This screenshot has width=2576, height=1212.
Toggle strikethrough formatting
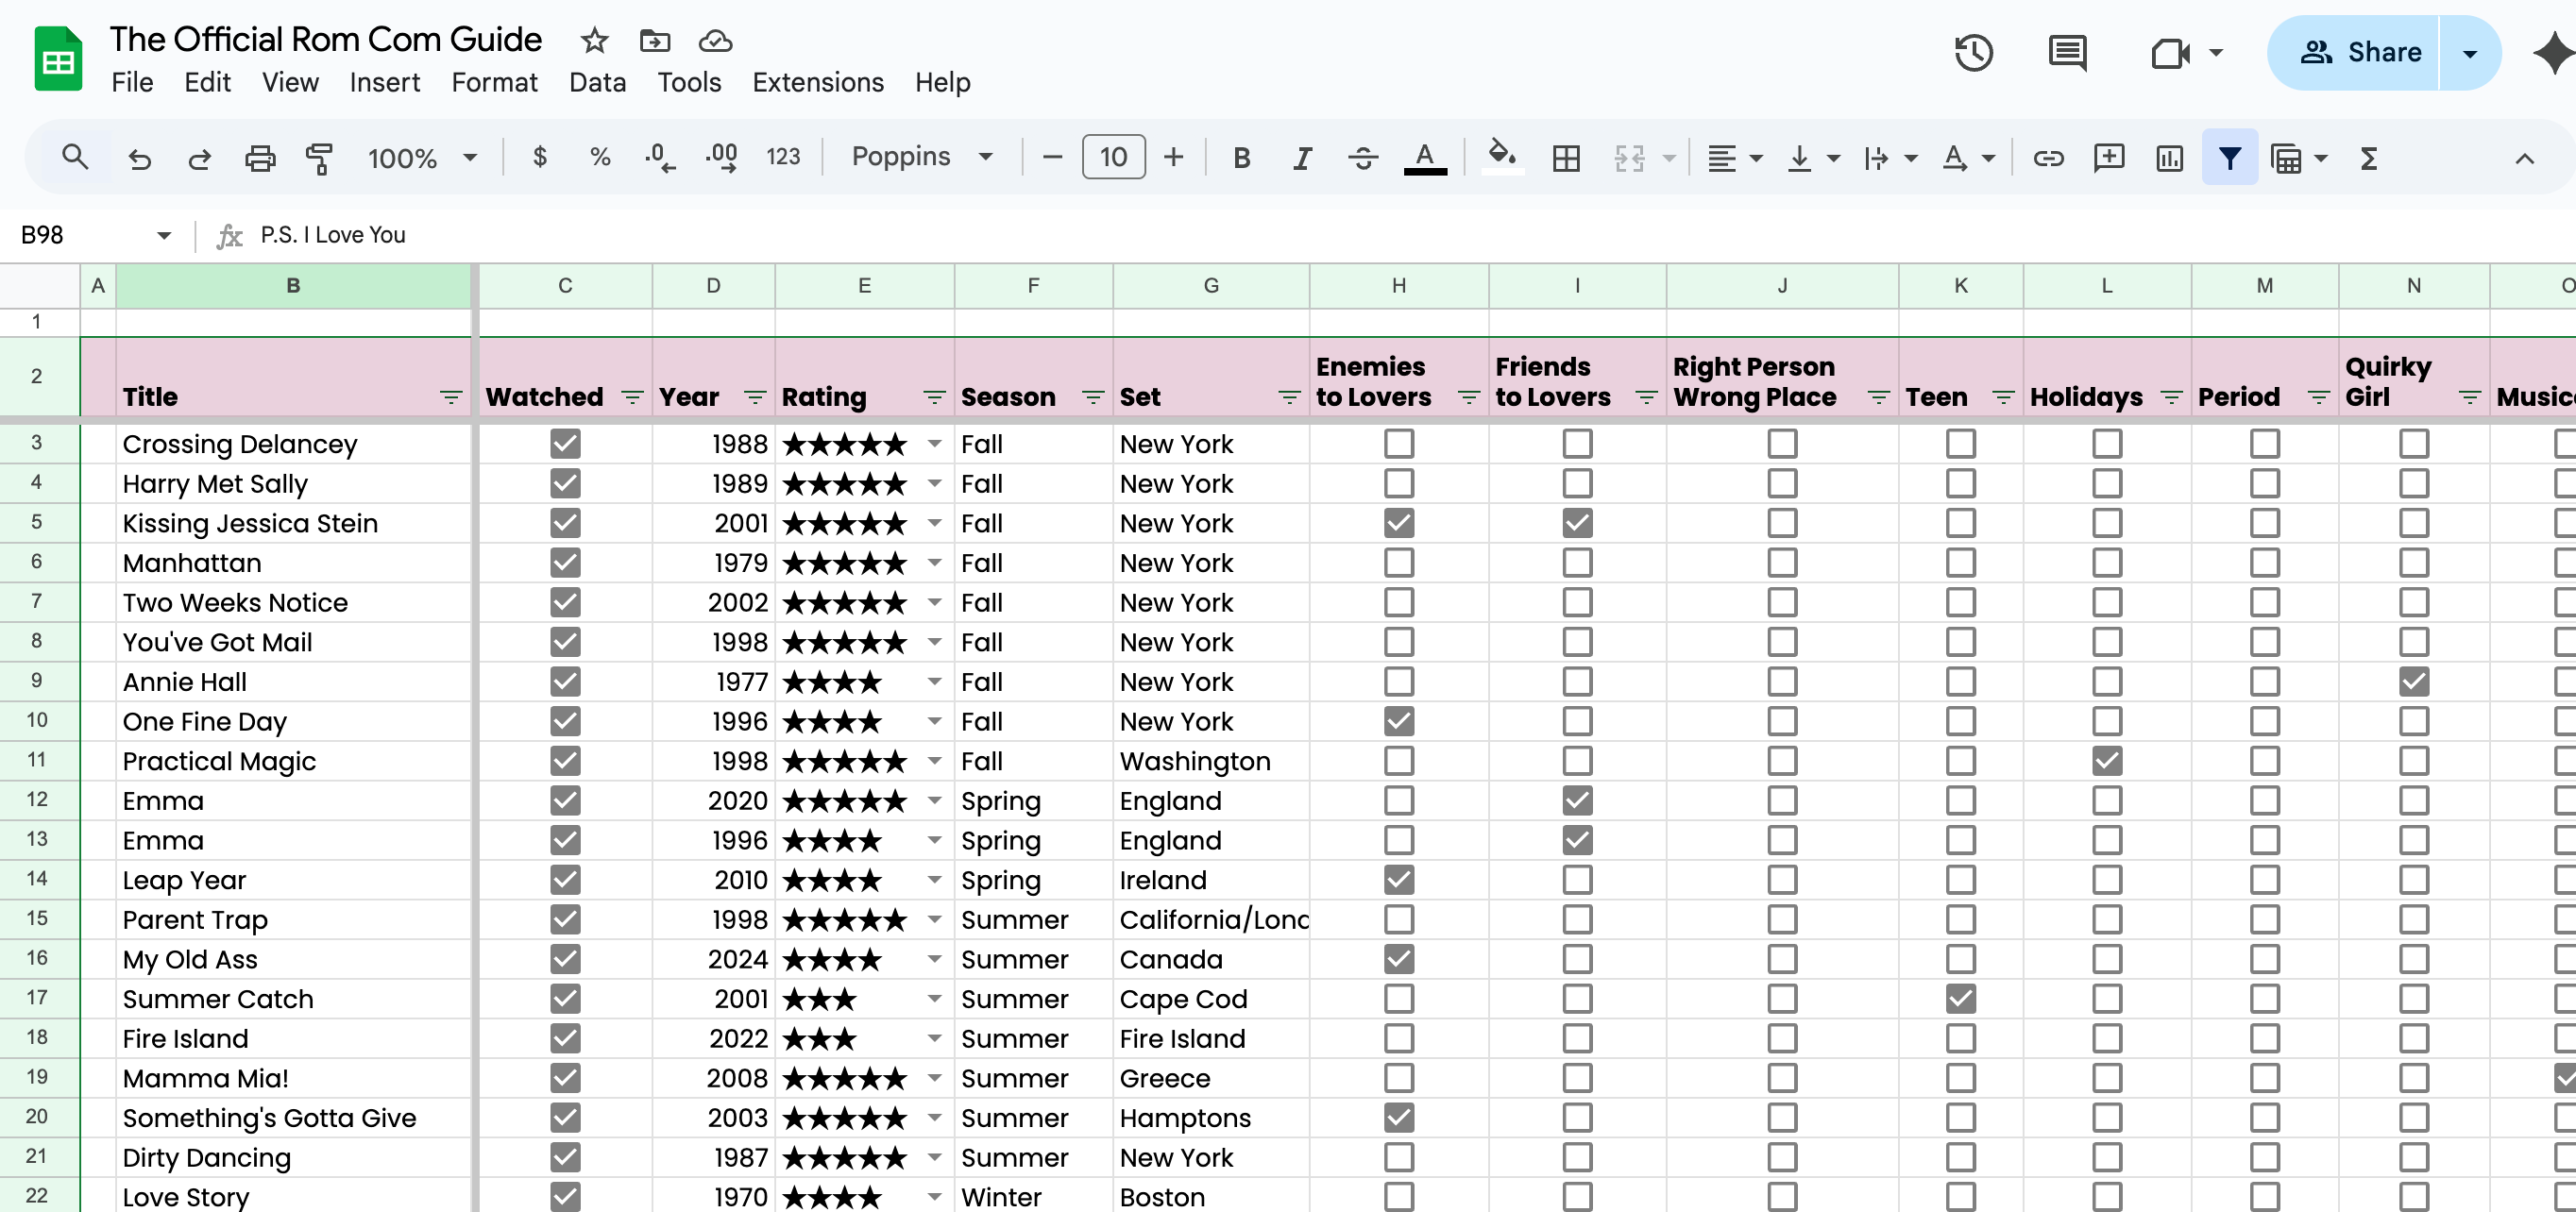pos(1363,158)
